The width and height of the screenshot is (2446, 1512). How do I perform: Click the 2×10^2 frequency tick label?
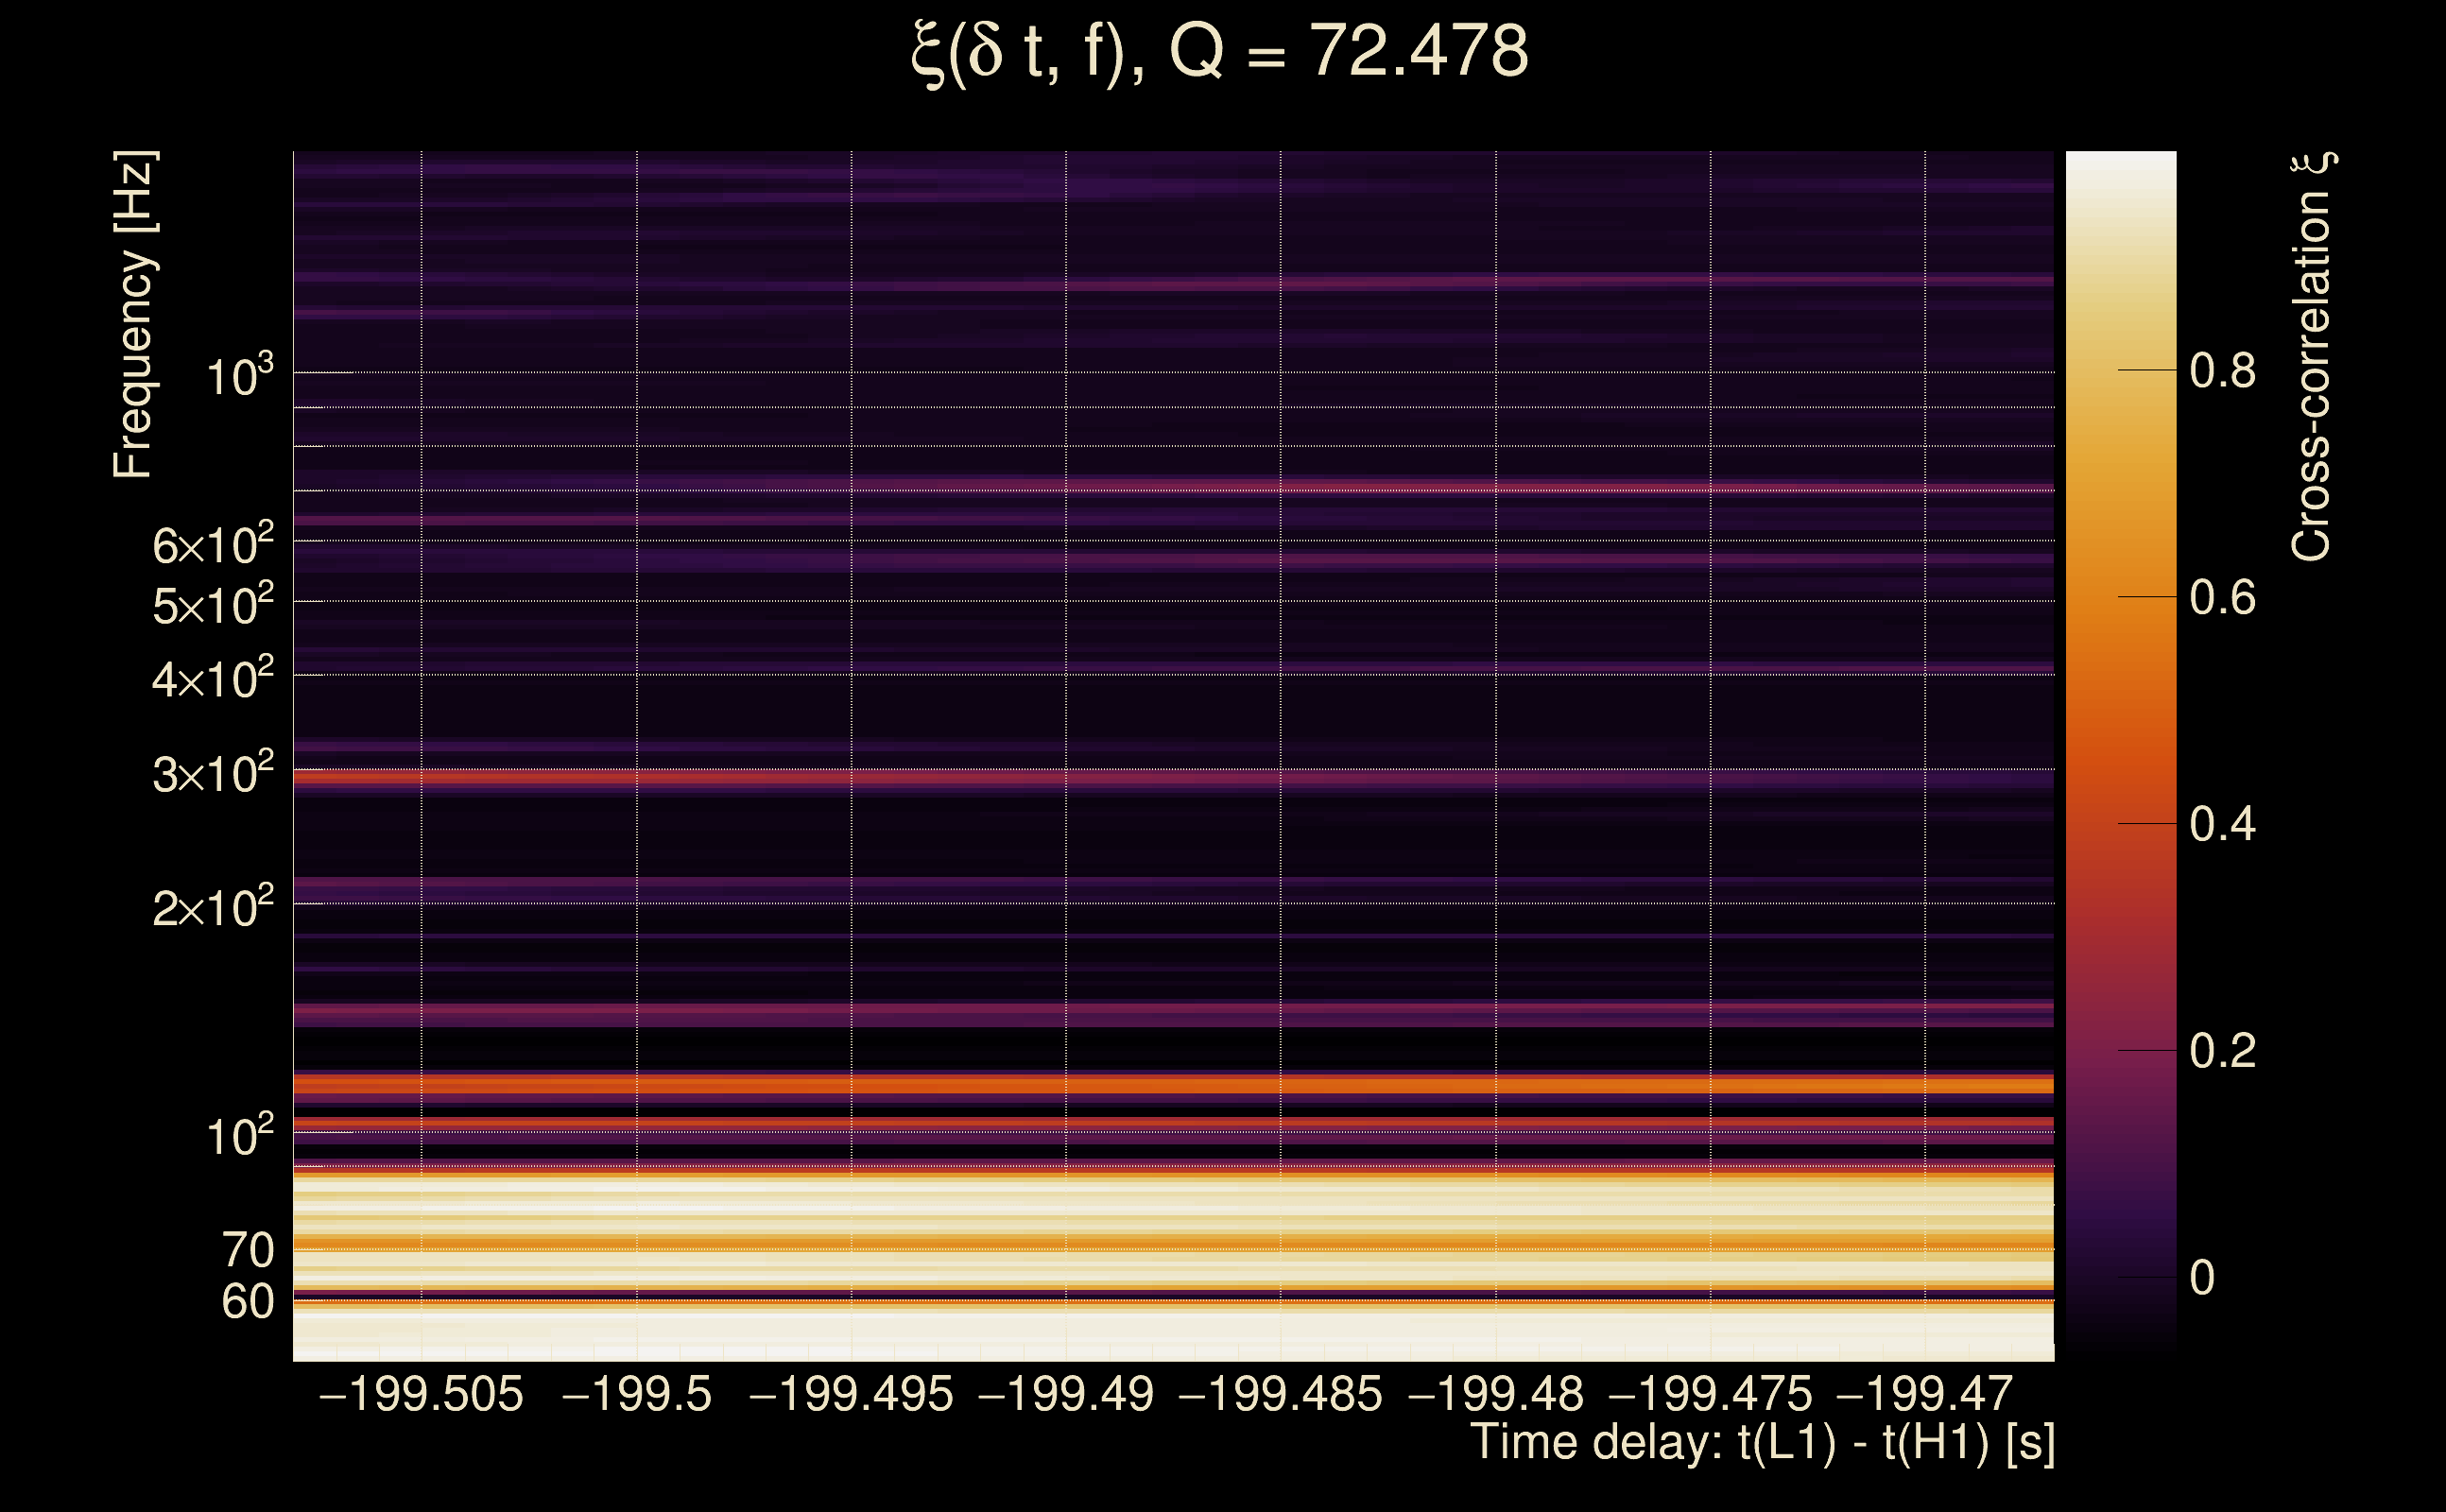(x=212, y=908)
